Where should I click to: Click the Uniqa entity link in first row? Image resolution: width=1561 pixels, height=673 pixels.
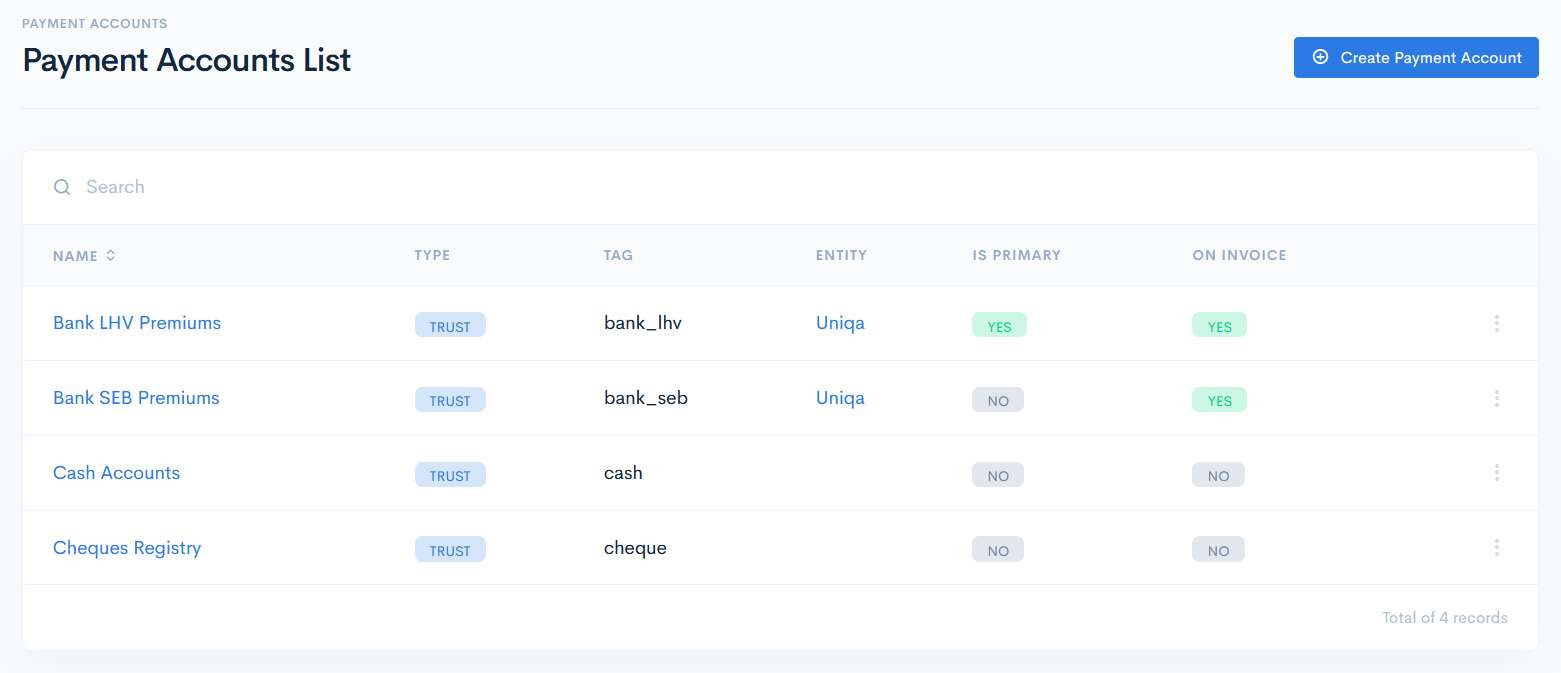(840, 322)
